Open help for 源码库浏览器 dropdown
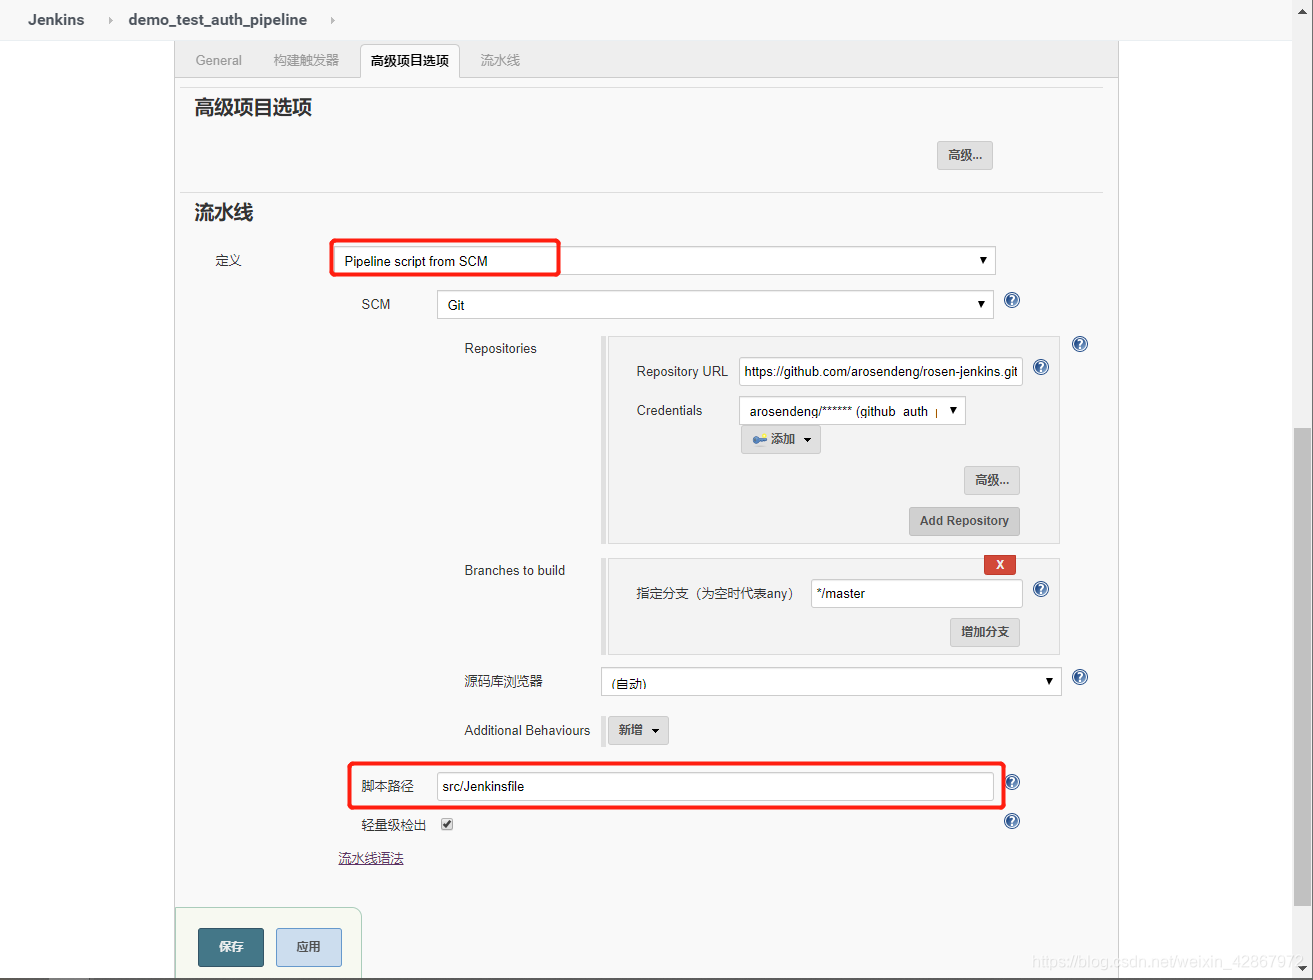Viewport: 1313px width, 980px height. pos(1080,677)
